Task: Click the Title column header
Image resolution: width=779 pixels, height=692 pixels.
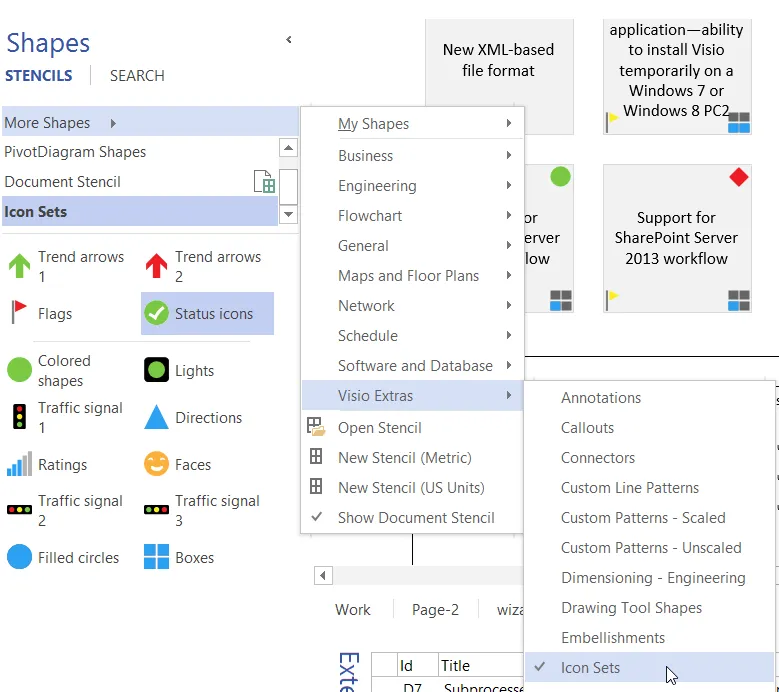Action: click(x=481, y=665)
